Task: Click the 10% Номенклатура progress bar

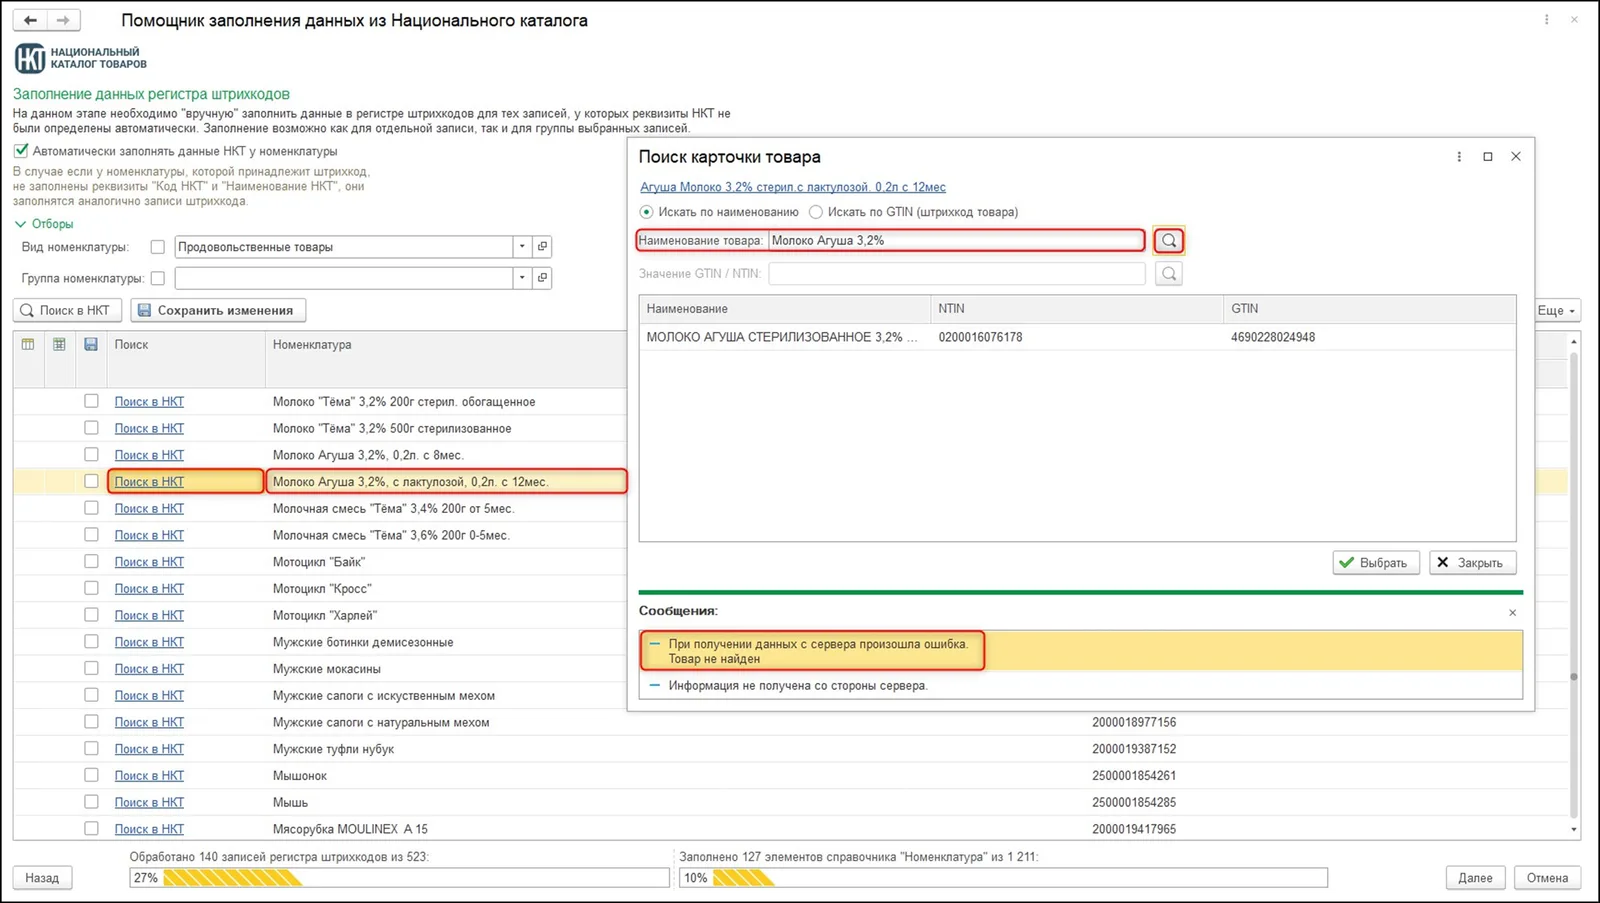Action: pos(1003,878)
